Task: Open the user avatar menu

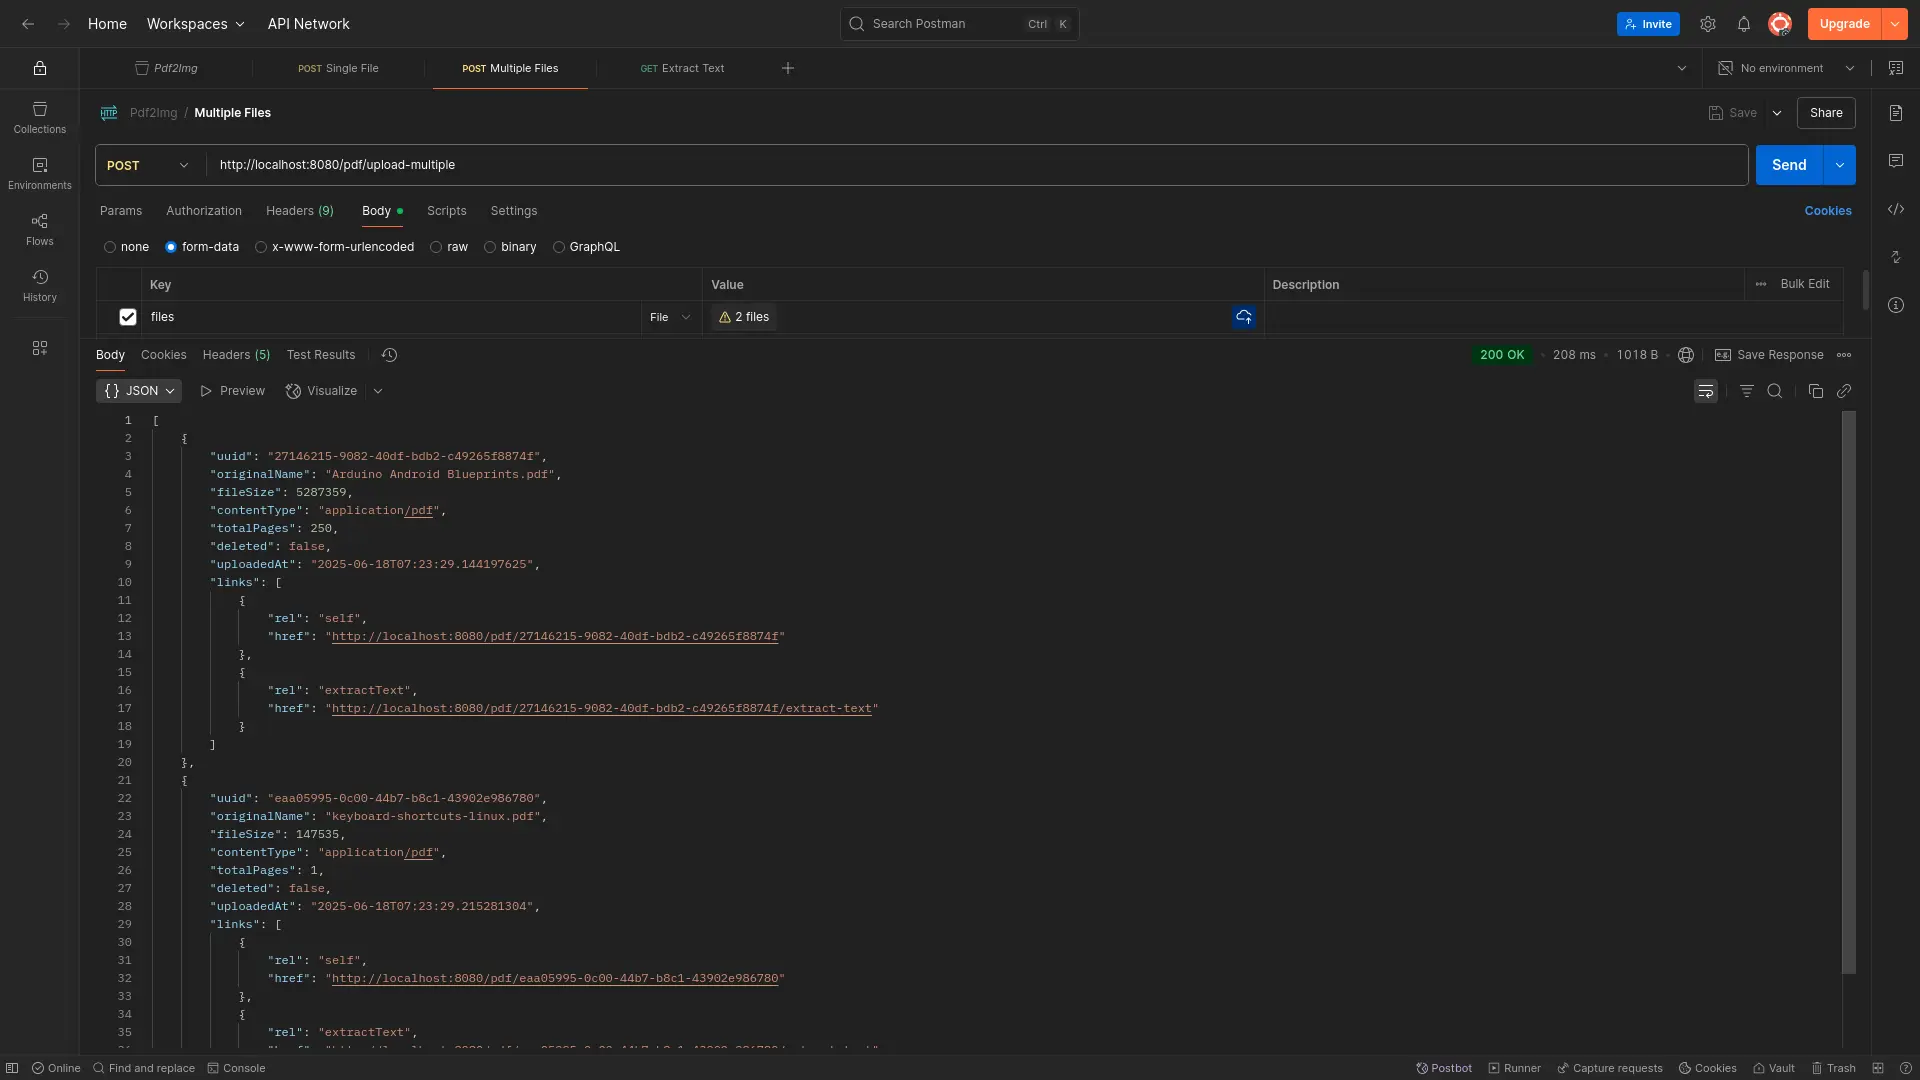Action: [x=1780, y=24]
